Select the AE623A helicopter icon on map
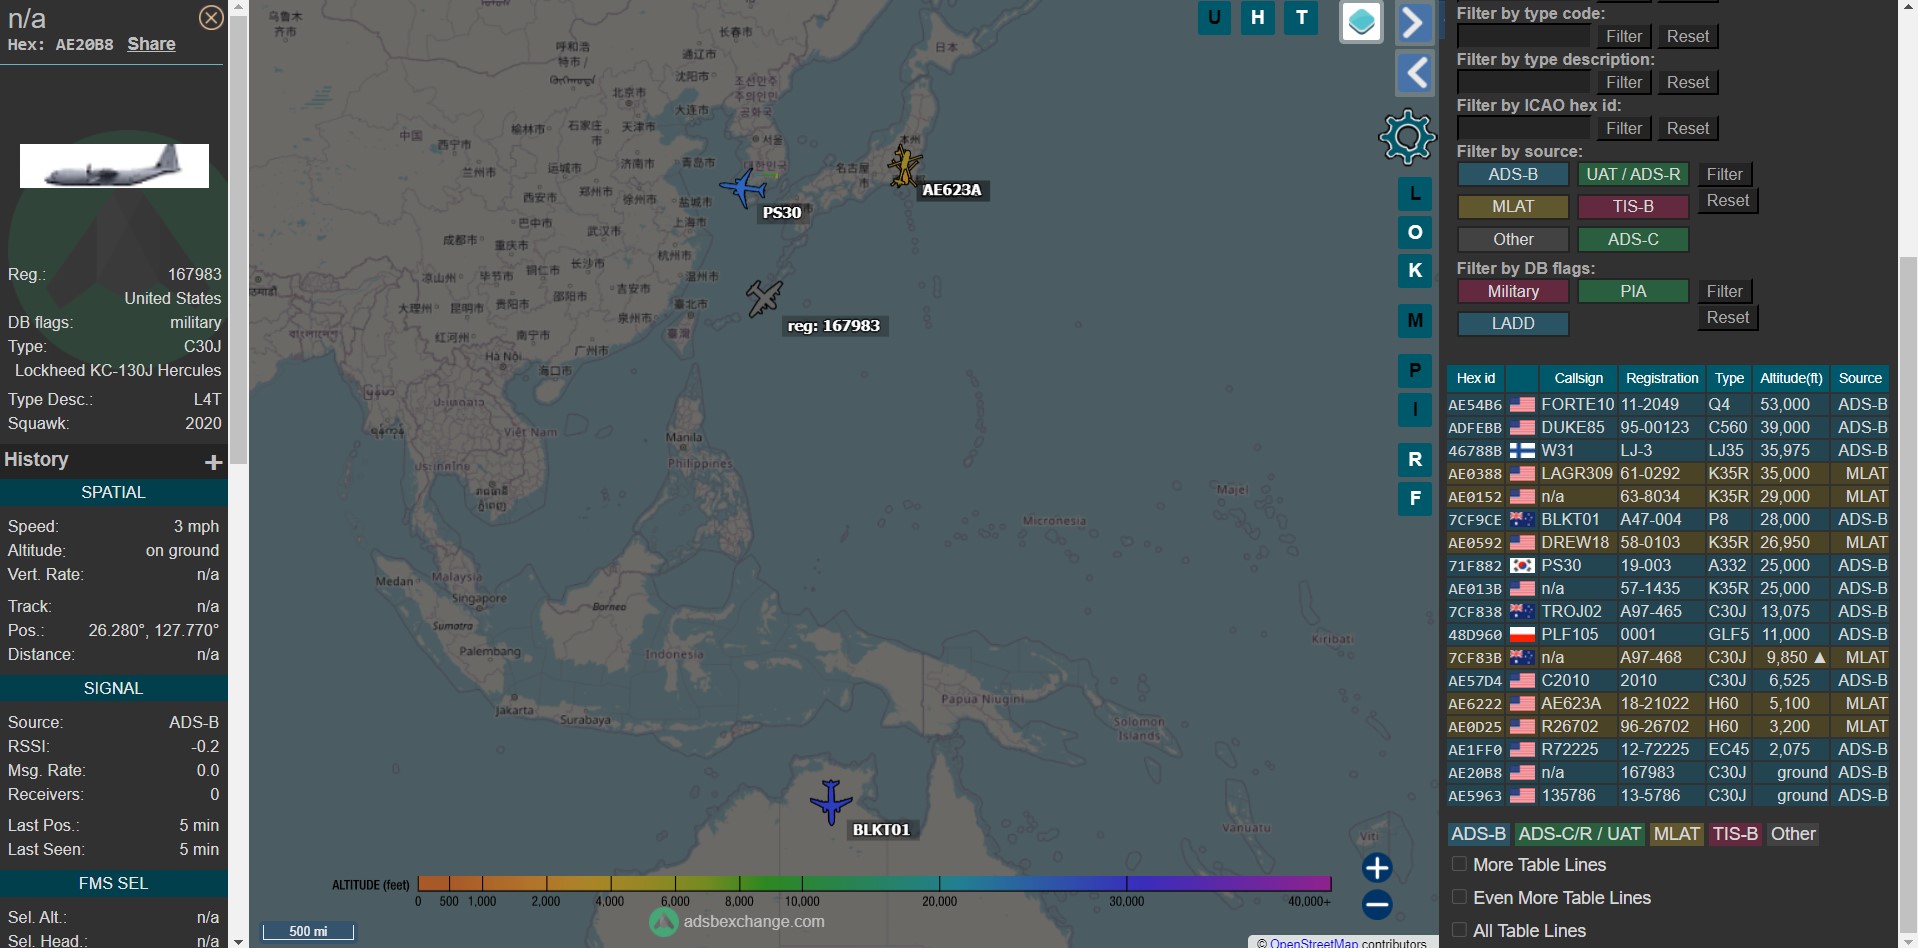The image size is (1918, 948). [x=904, y=166]
